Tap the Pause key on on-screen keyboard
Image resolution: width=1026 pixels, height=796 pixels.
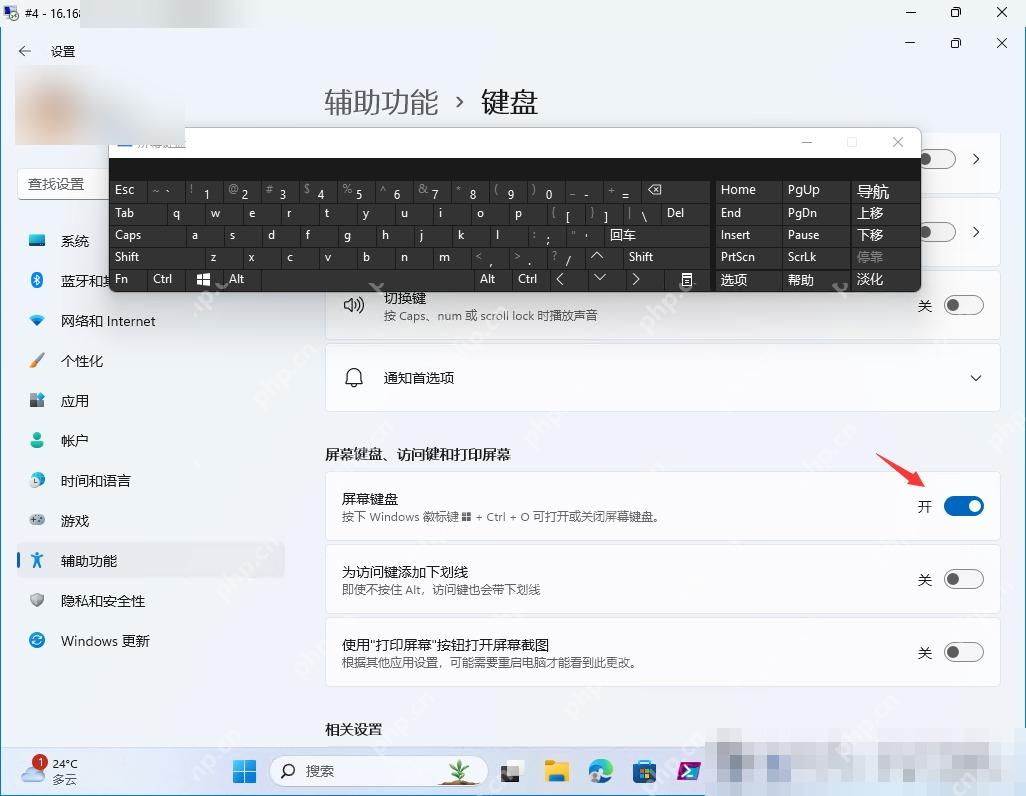pos(815,235)
